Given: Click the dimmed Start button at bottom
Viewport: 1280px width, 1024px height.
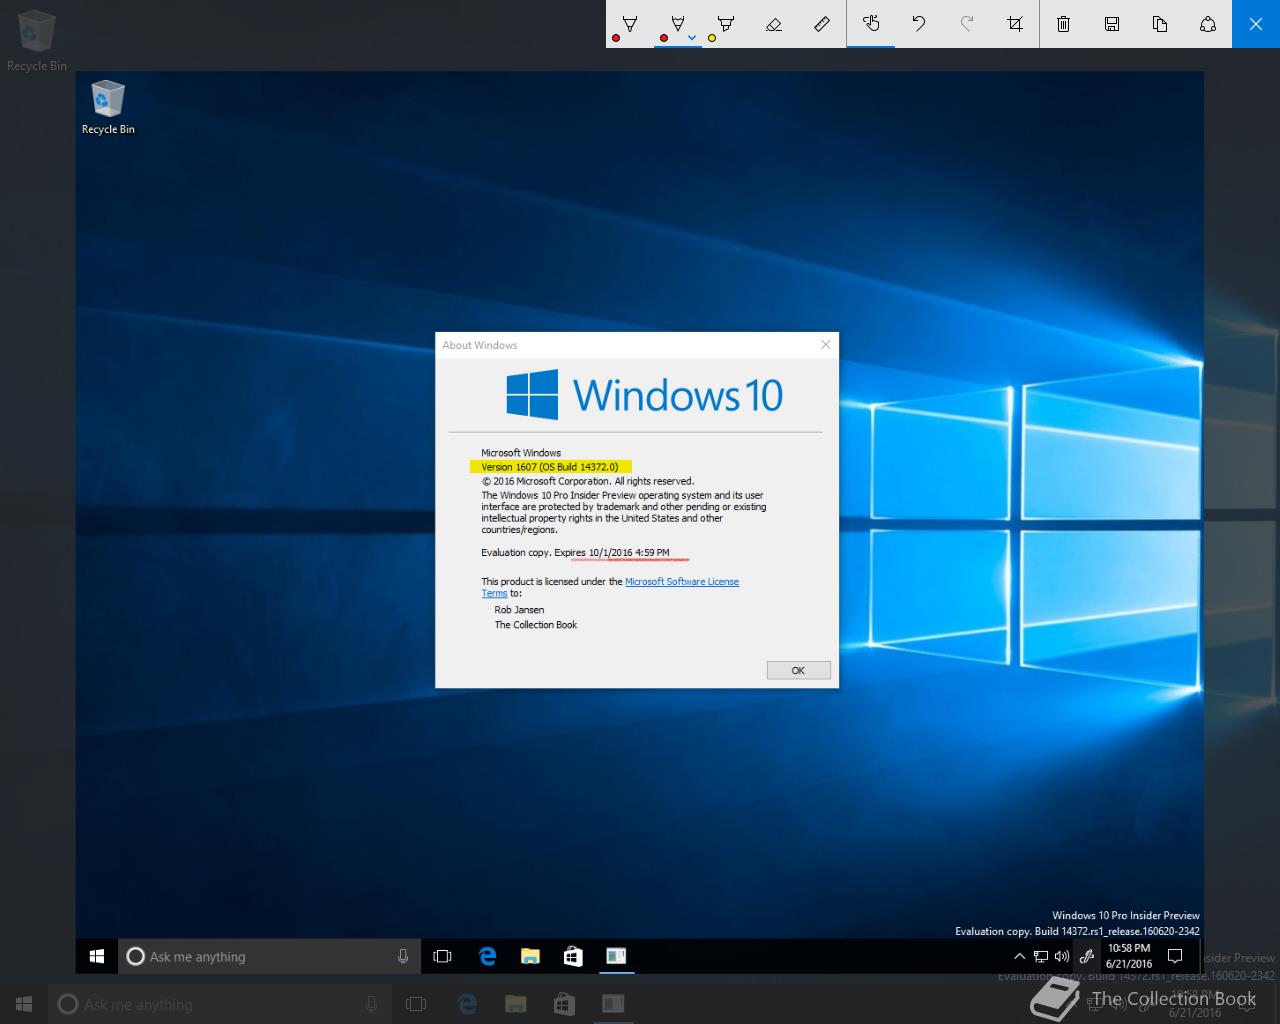Looking at the screenshot, I should pyautogui.click(x=24, y=1004).
